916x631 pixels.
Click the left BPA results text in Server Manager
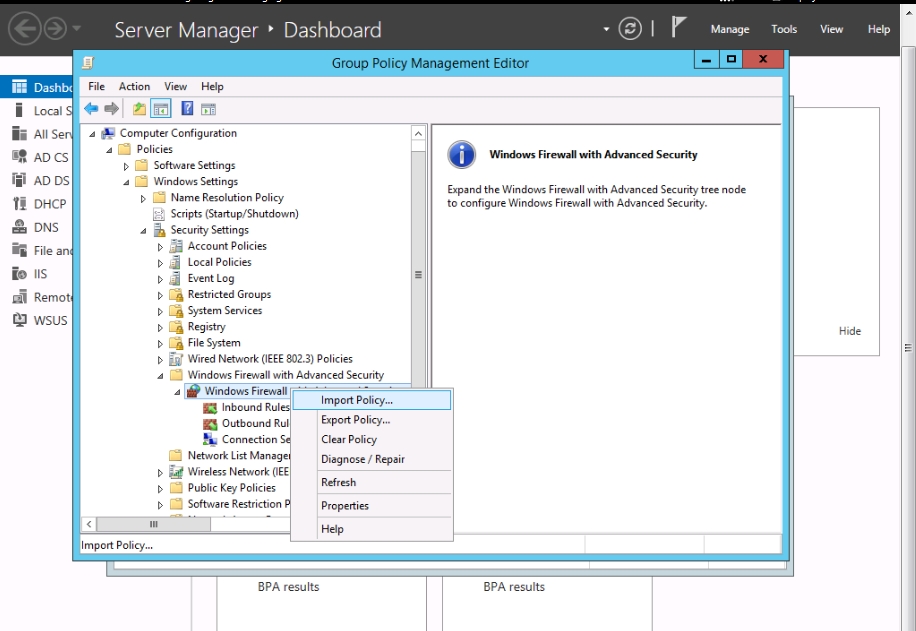[289, 587]
